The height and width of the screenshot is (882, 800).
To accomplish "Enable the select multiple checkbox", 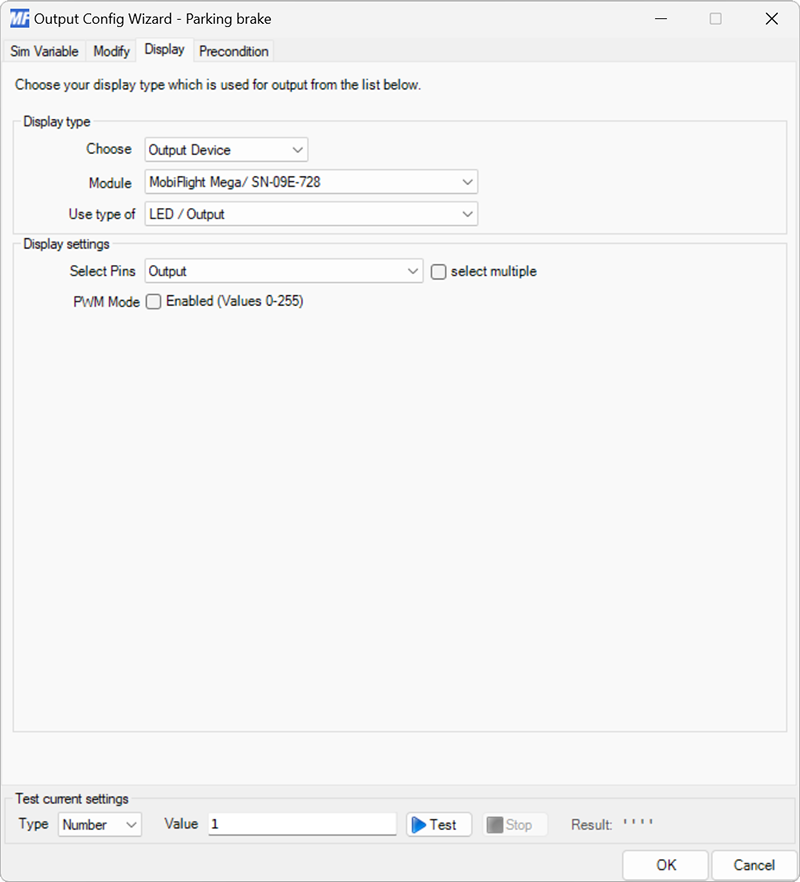I will [x=438, y=271].
